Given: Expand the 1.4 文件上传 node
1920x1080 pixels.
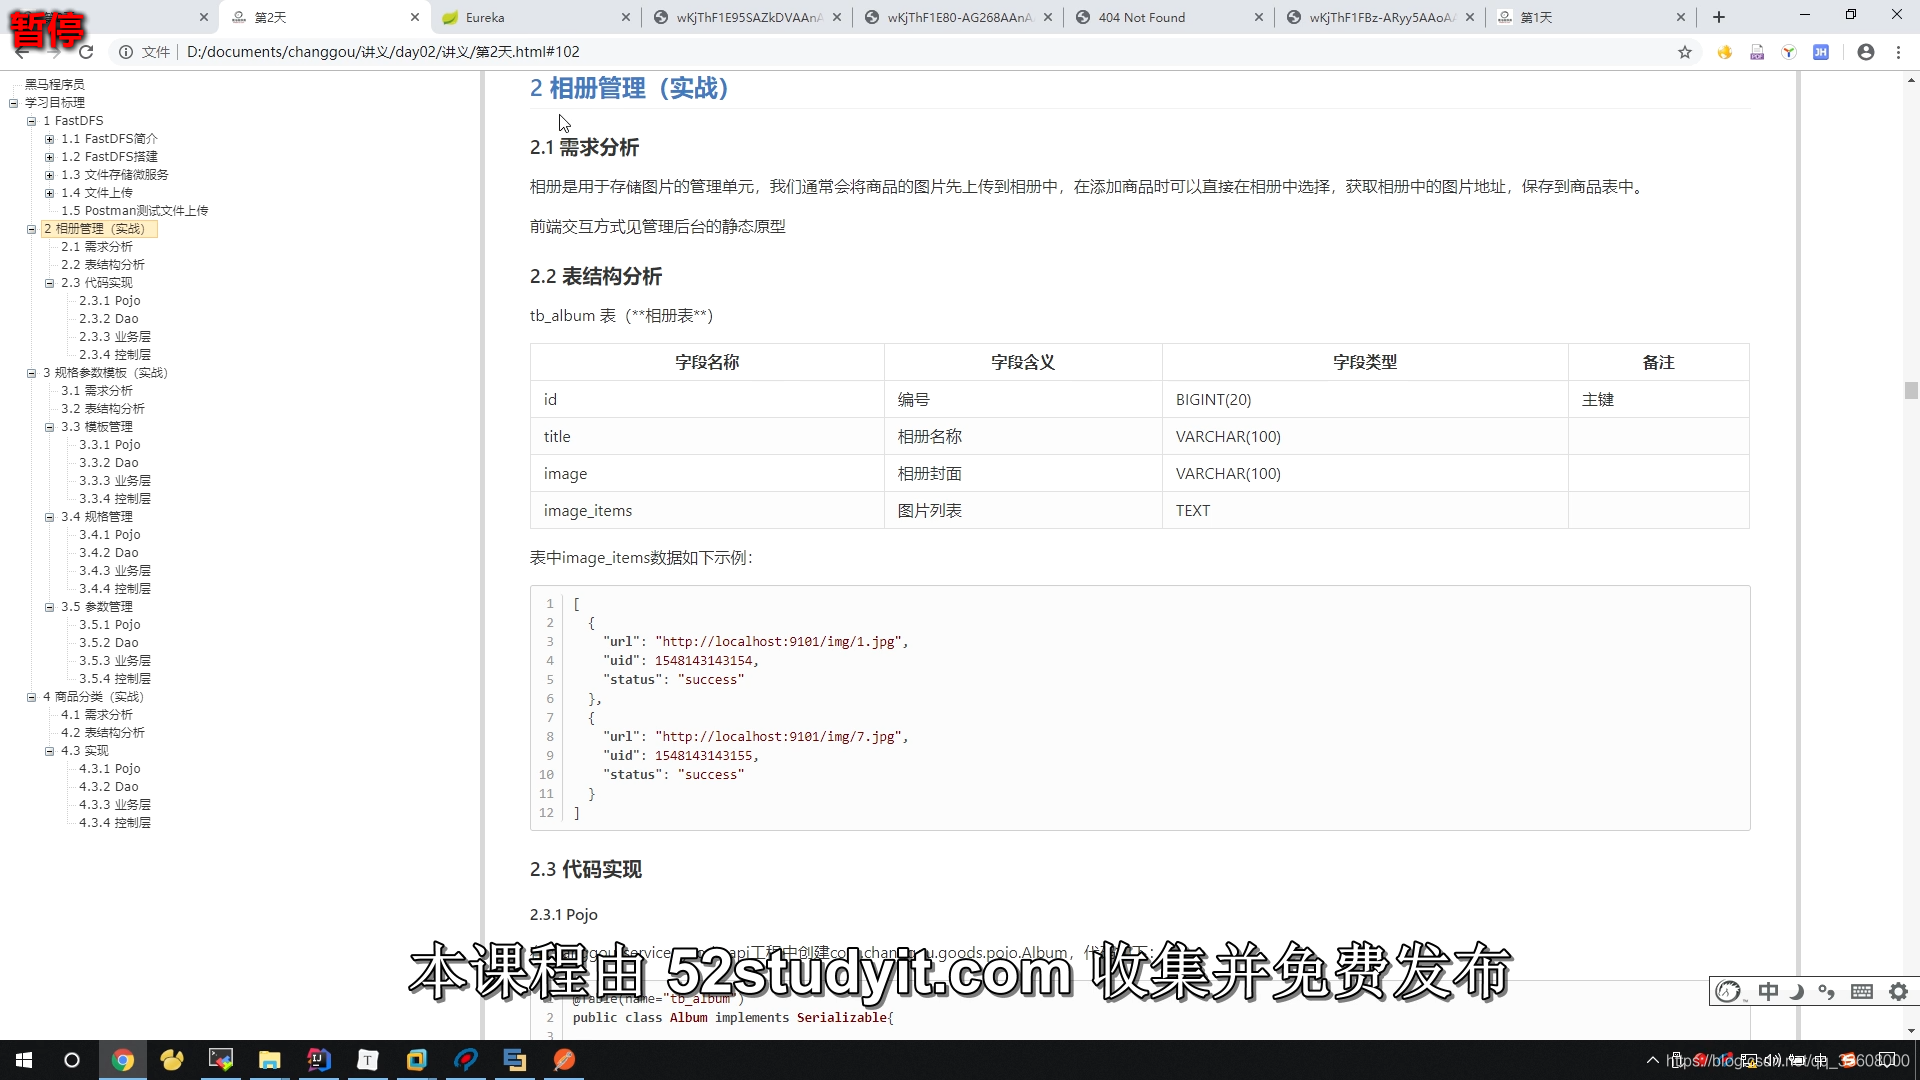Looking at the screenshot, I should point(50,193).
